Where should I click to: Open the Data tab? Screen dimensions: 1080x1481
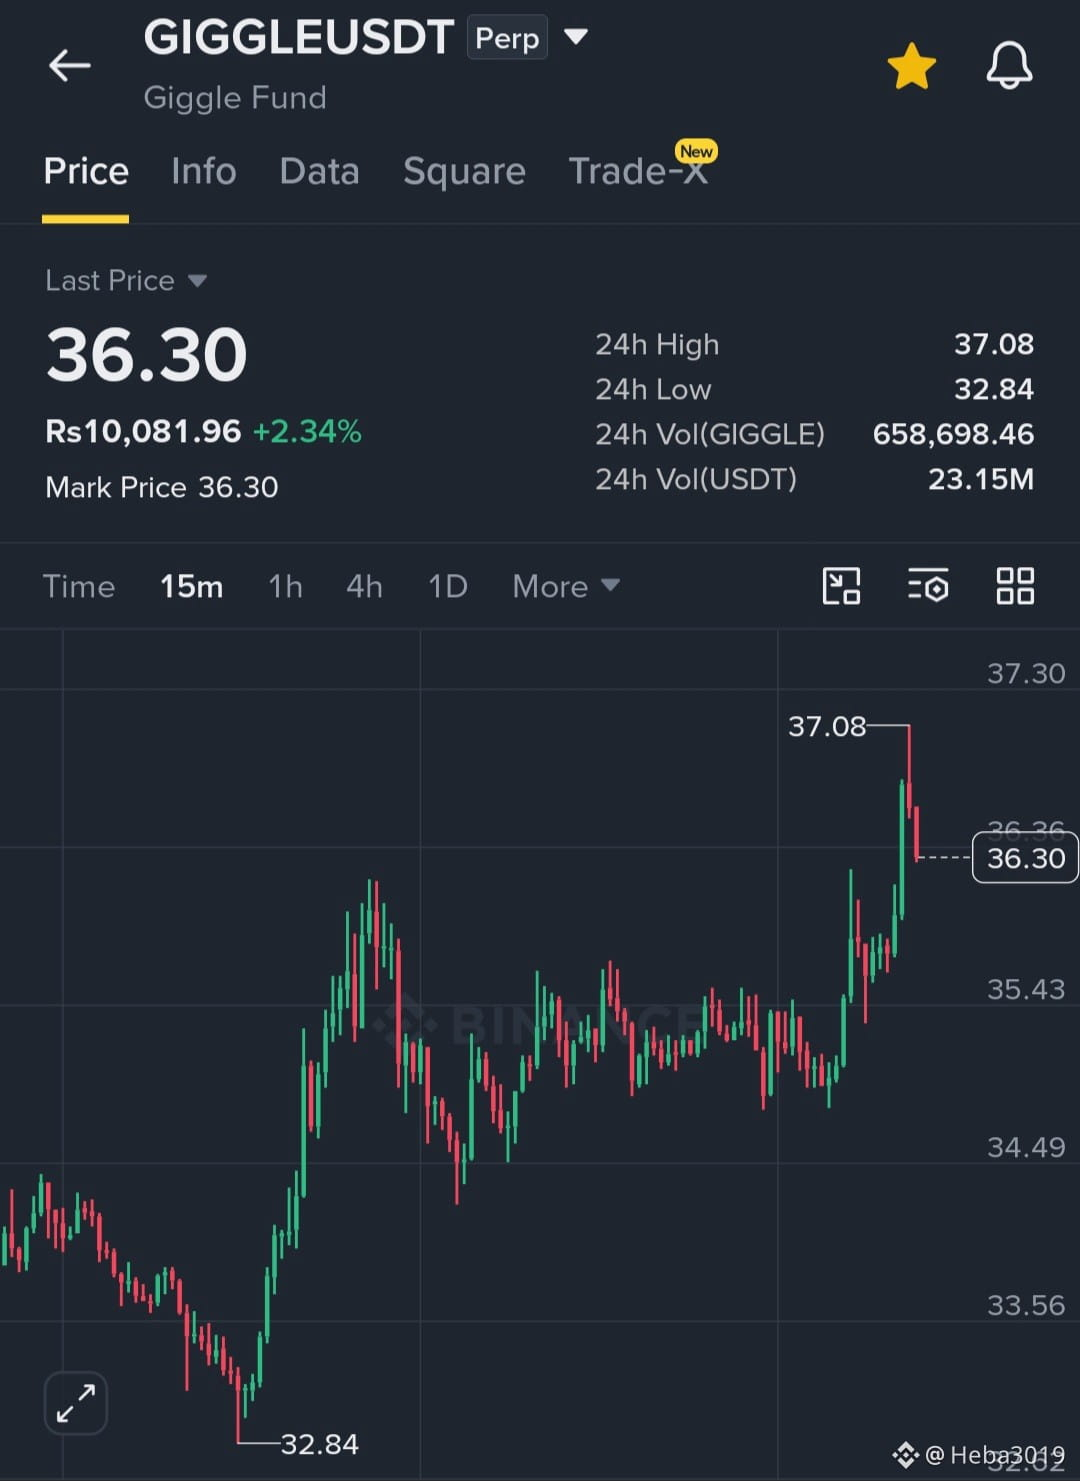click(x=319, y=171)
